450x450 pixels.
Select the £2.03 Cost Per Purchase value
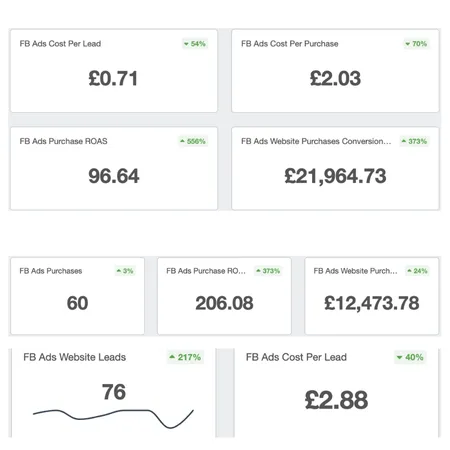335,79
